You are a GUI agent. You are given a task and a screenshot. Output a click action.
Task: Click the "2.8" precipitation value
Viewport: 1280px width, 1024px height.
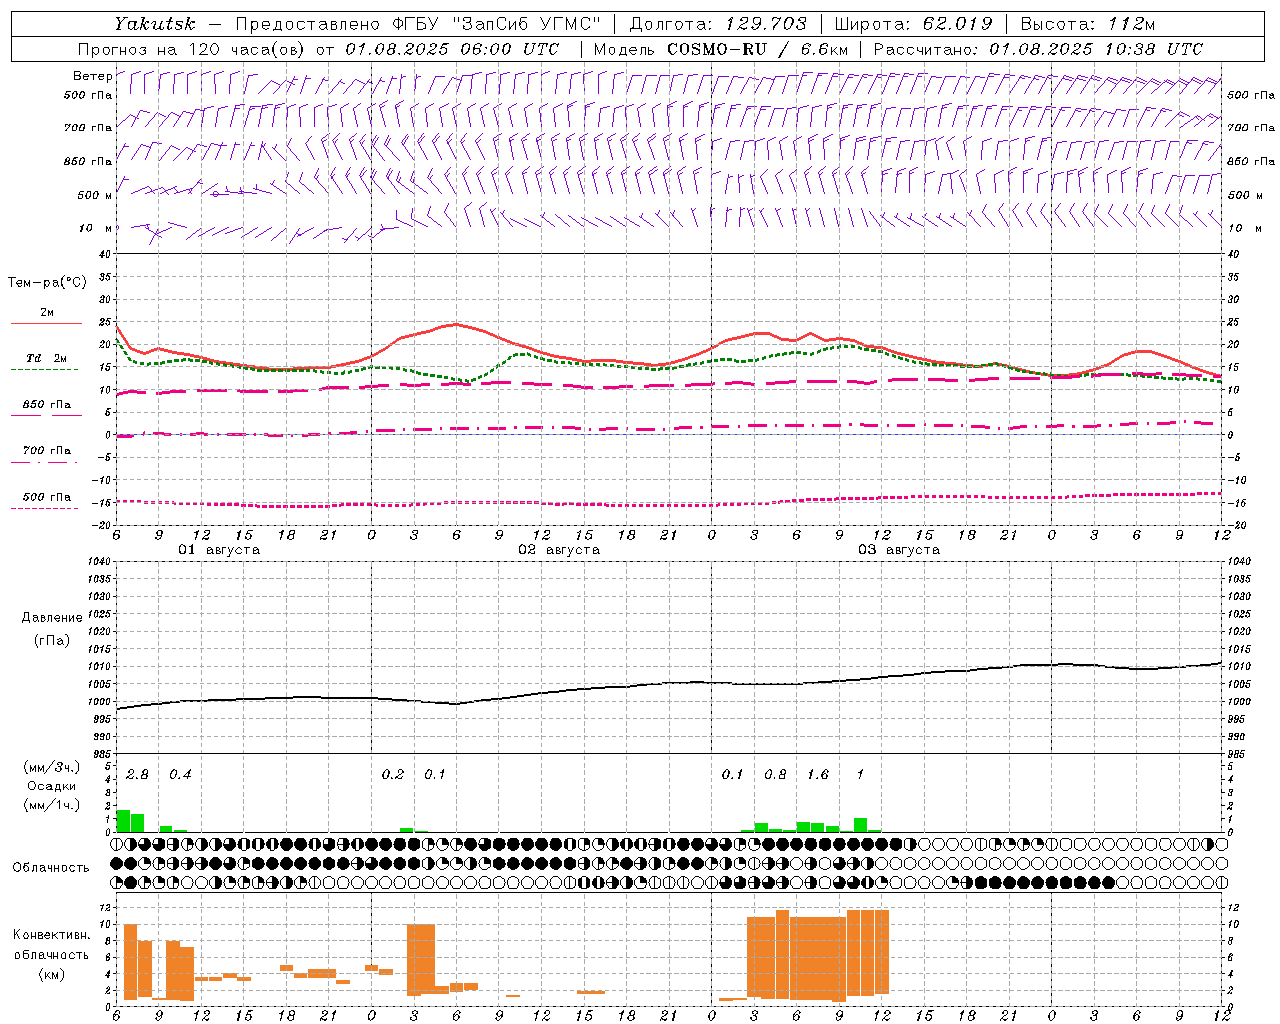[x=137, y=774]
